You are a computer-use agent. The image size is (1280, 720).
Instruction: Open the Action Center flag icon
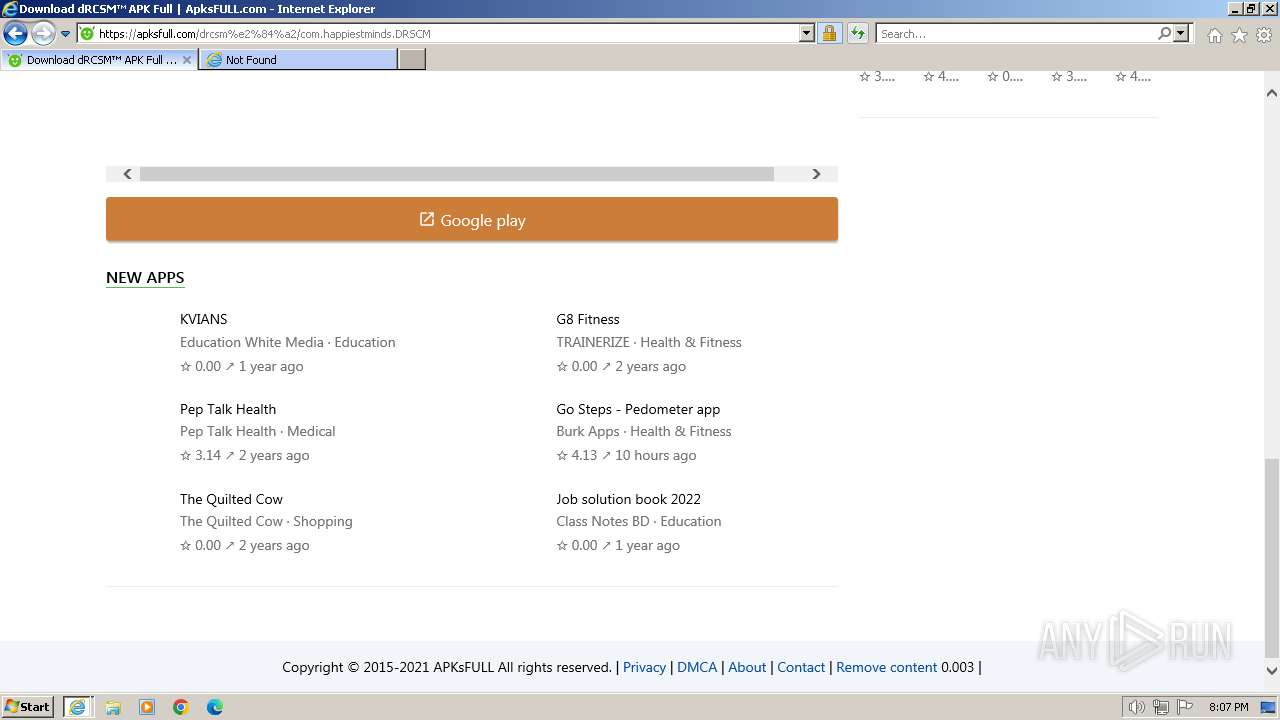(1185, 707)
